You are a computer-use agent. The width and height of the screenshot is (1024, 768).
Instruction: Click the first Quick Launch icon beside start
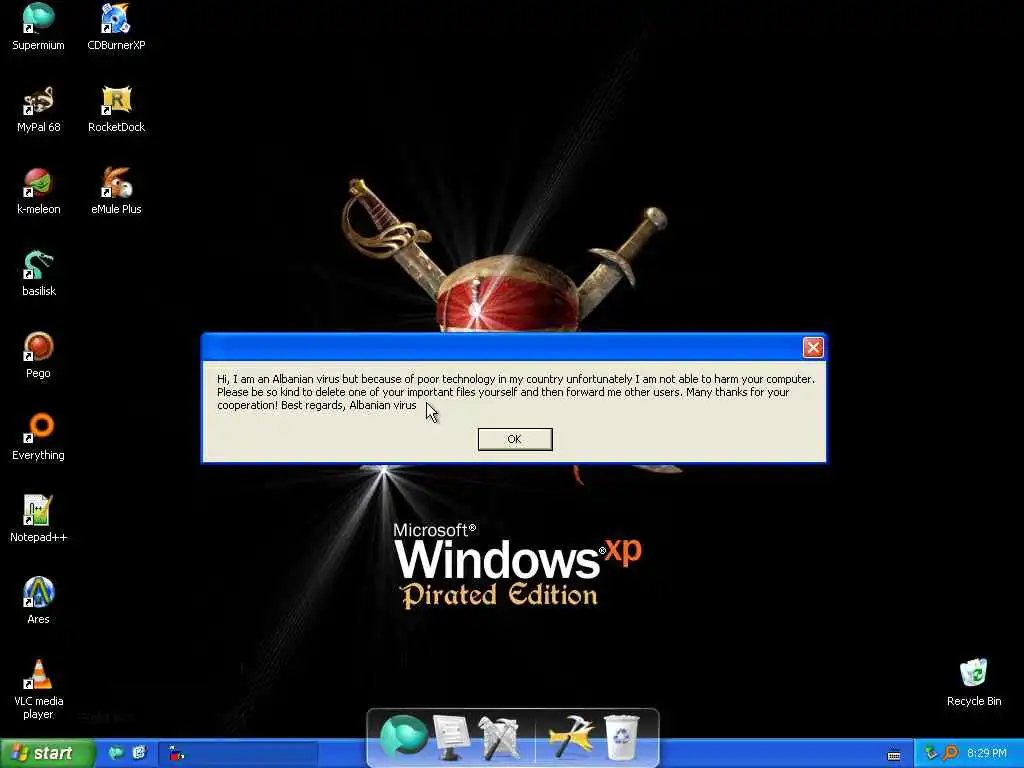(116, 754)
